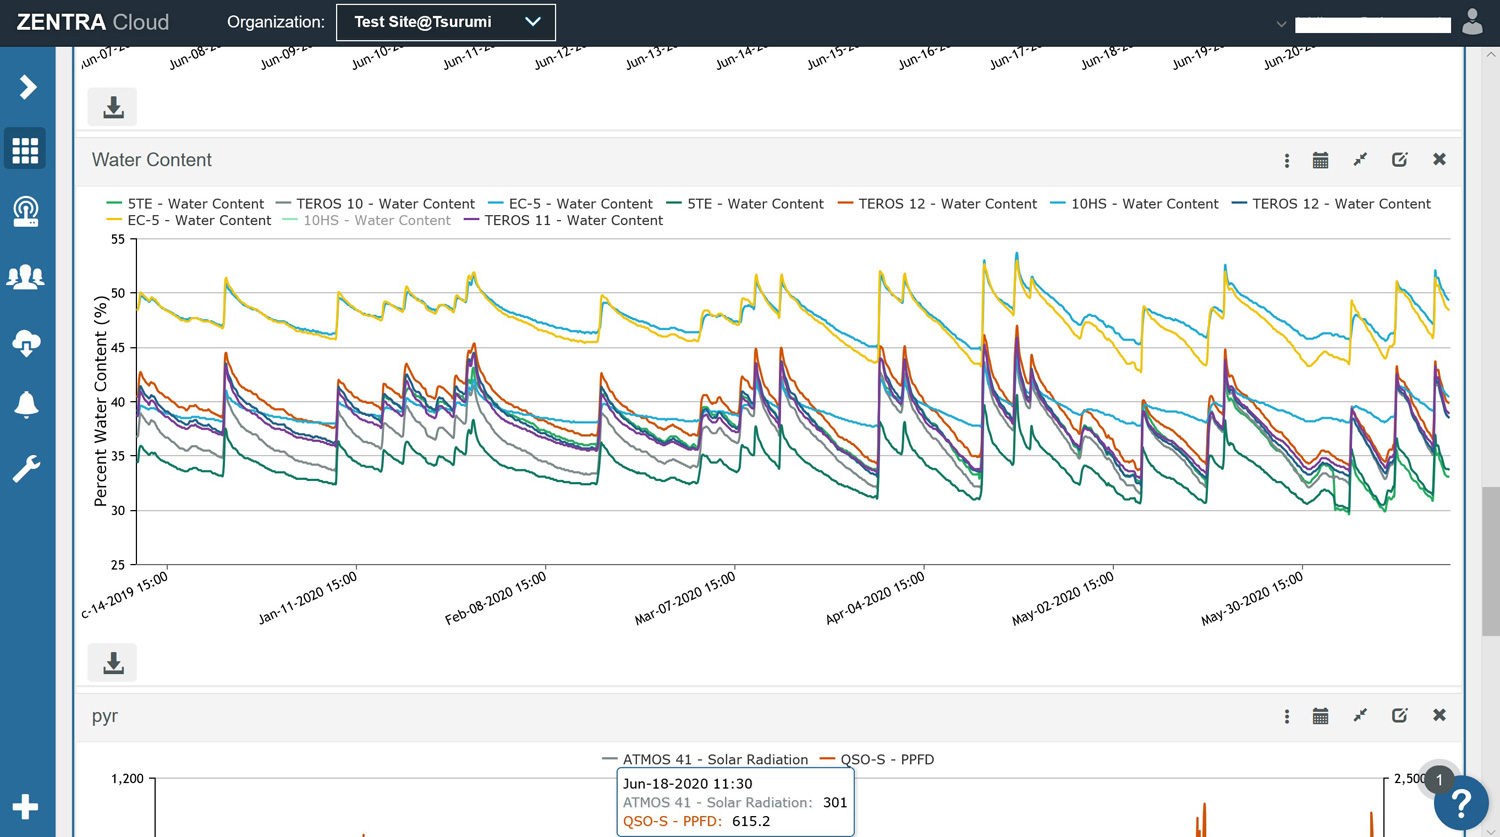The height and width of the screenshot is (837, 1500).
Task: Collapse the Water Content chart panel
Action: (1360, 160)
